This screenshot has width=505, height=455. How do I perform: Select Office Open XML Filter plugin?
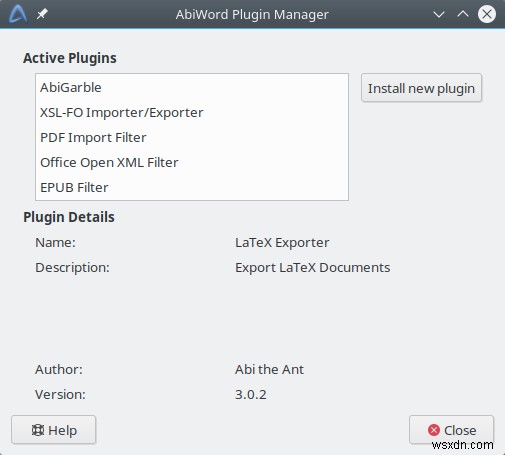192,162
